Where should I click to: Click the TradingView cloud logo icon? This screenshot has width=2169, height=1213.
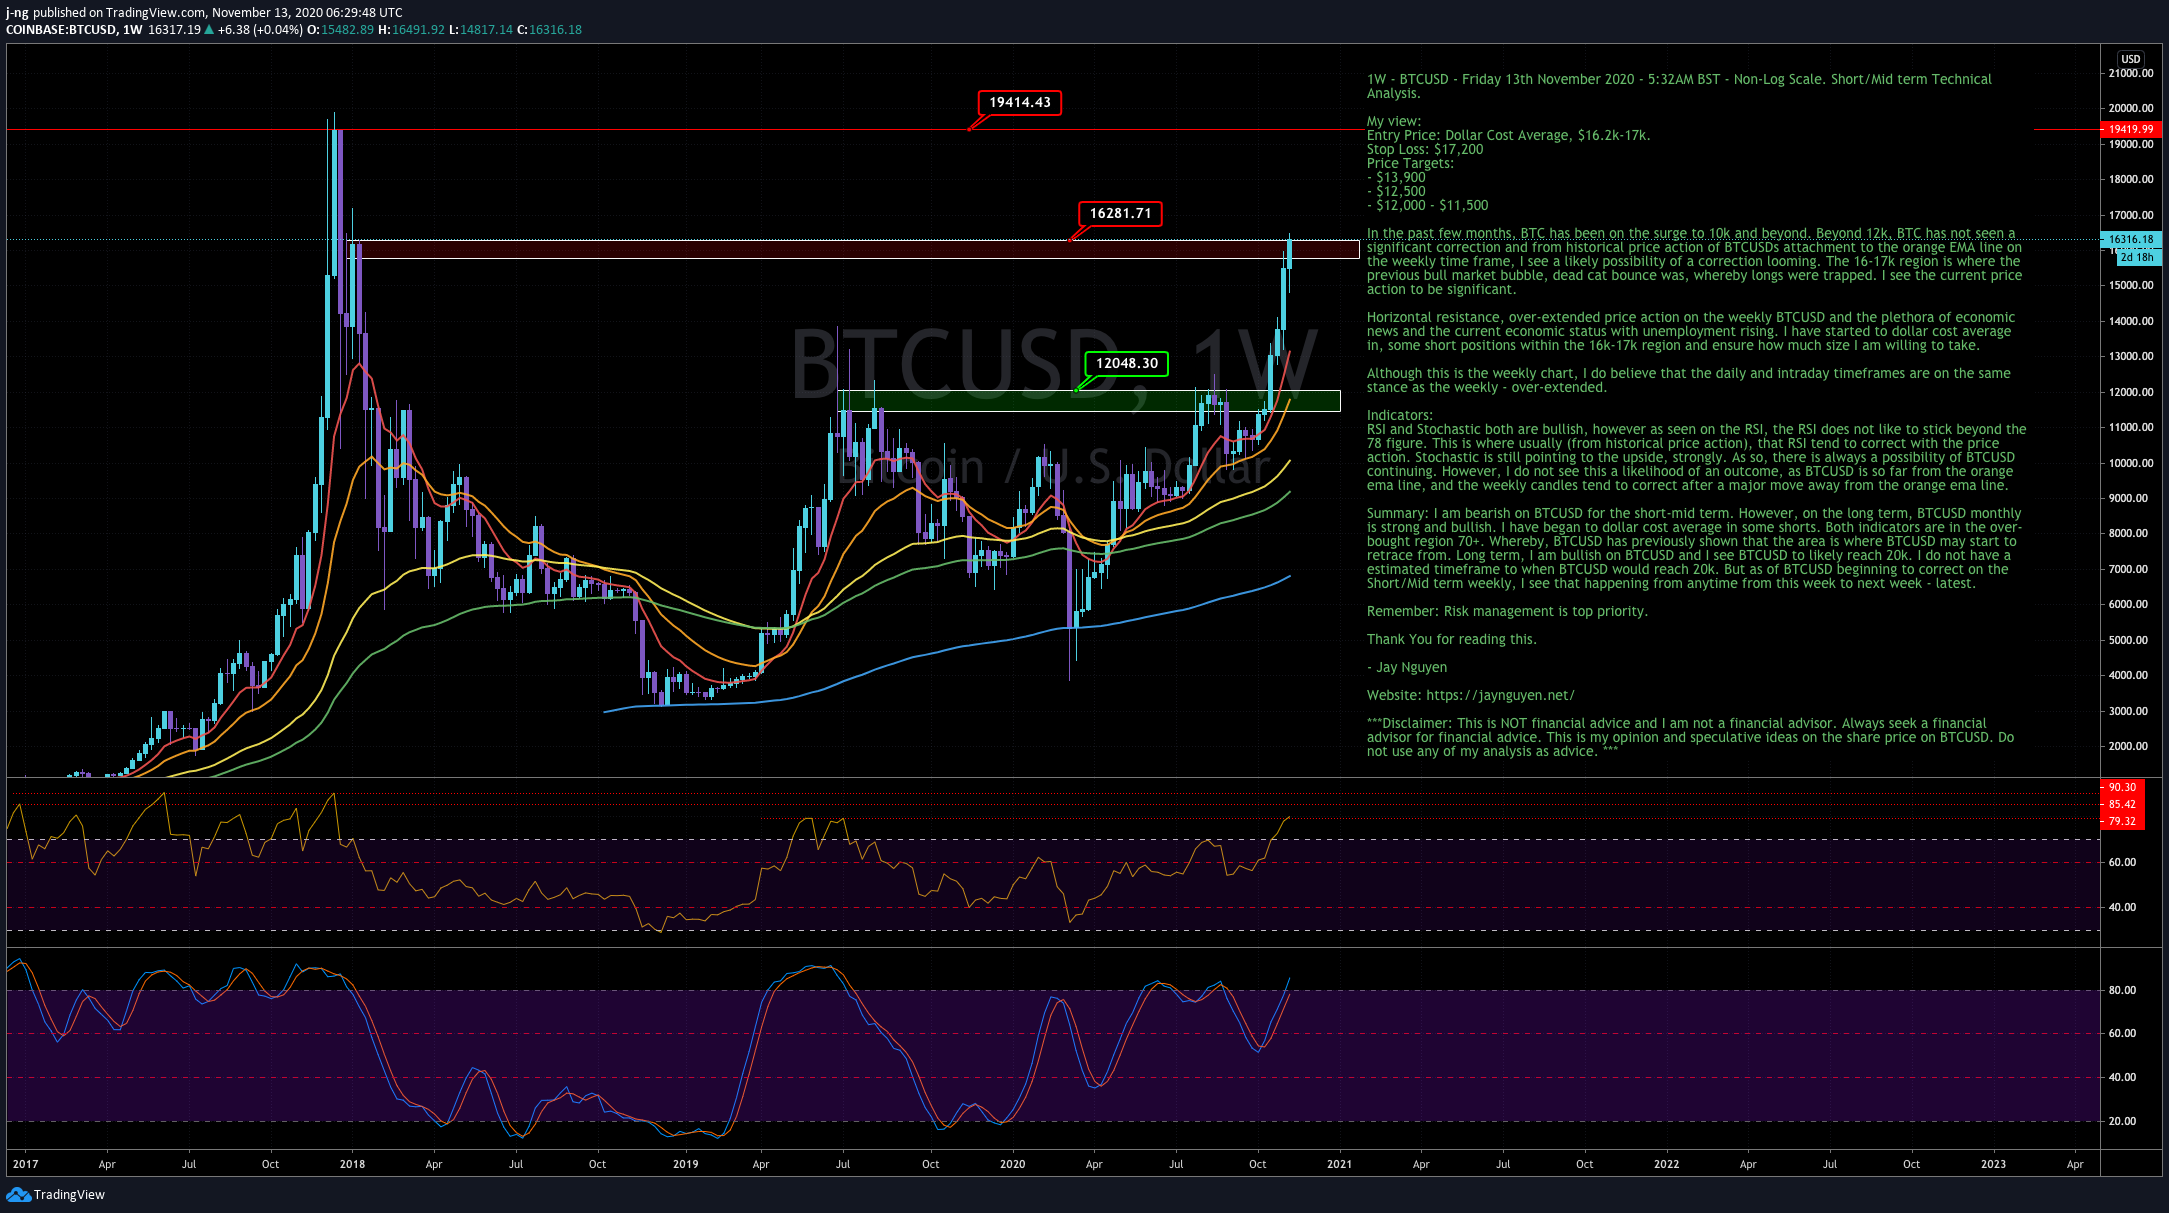(x=18, y=1194)
